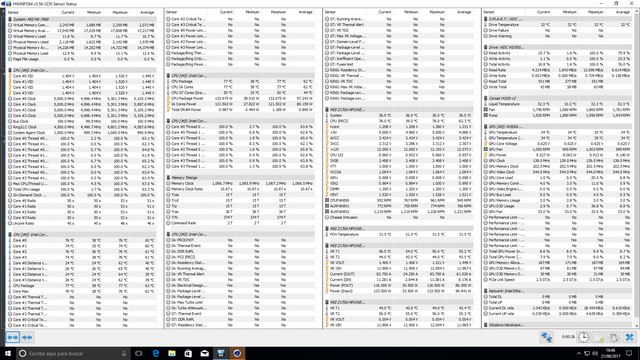Select the Page File Usage row
Image resolution: width=640 pixels, height=360 pixels.
pyautogui.click(x=82, y=59)
